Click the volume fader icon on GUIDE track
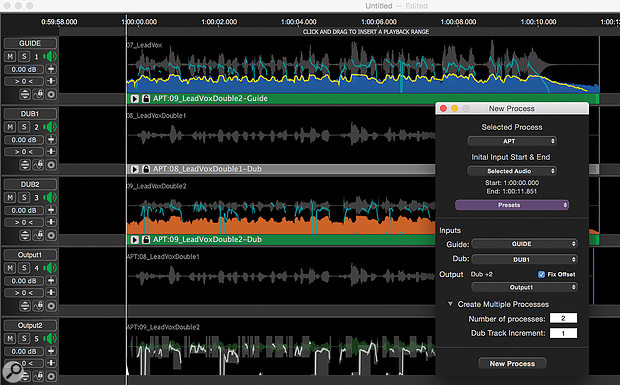Image resolution: width=620 pixels, height=385 pixels. click(51, 69)
